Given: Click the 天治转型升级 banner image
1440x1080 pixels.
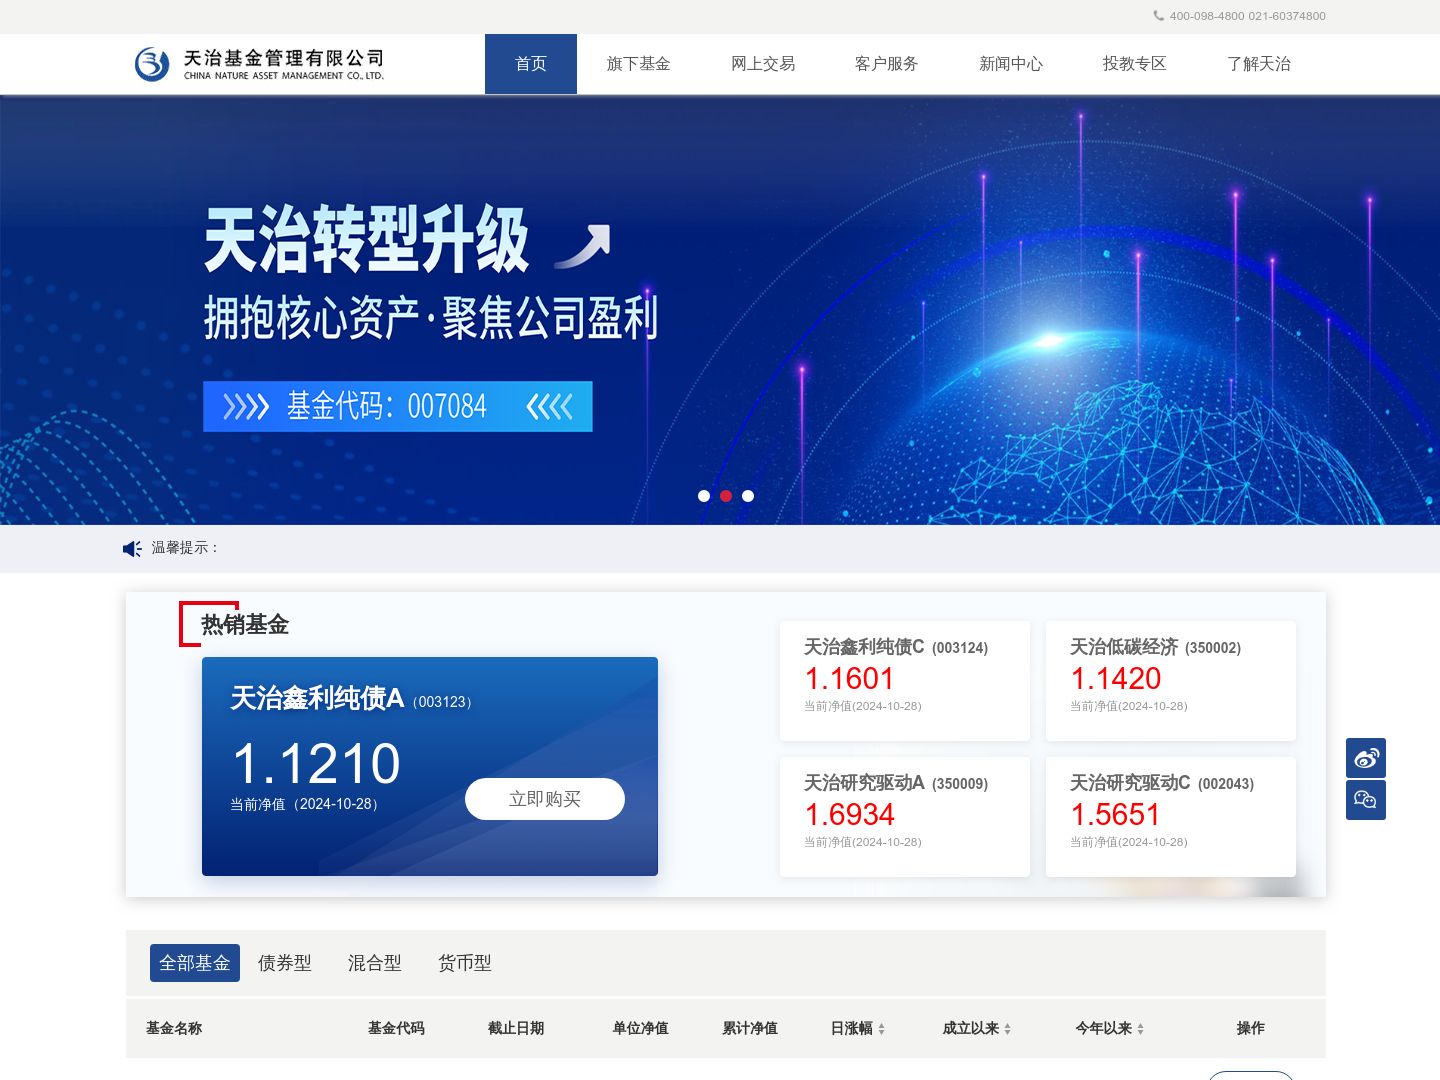Looking at the screenshot, I should pos(720,310).
